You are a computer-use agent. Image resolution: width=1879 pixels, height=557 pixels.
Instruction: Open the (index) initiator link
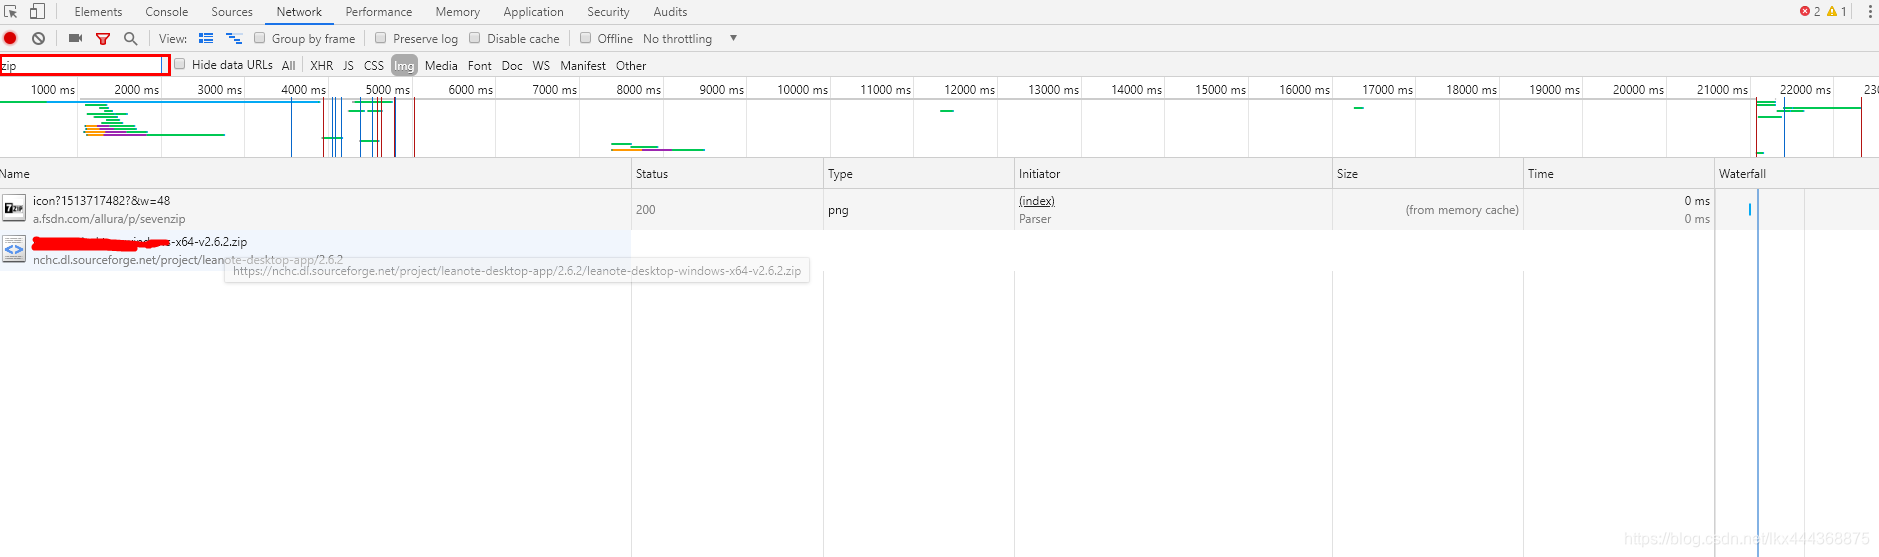click(1037, 201)
